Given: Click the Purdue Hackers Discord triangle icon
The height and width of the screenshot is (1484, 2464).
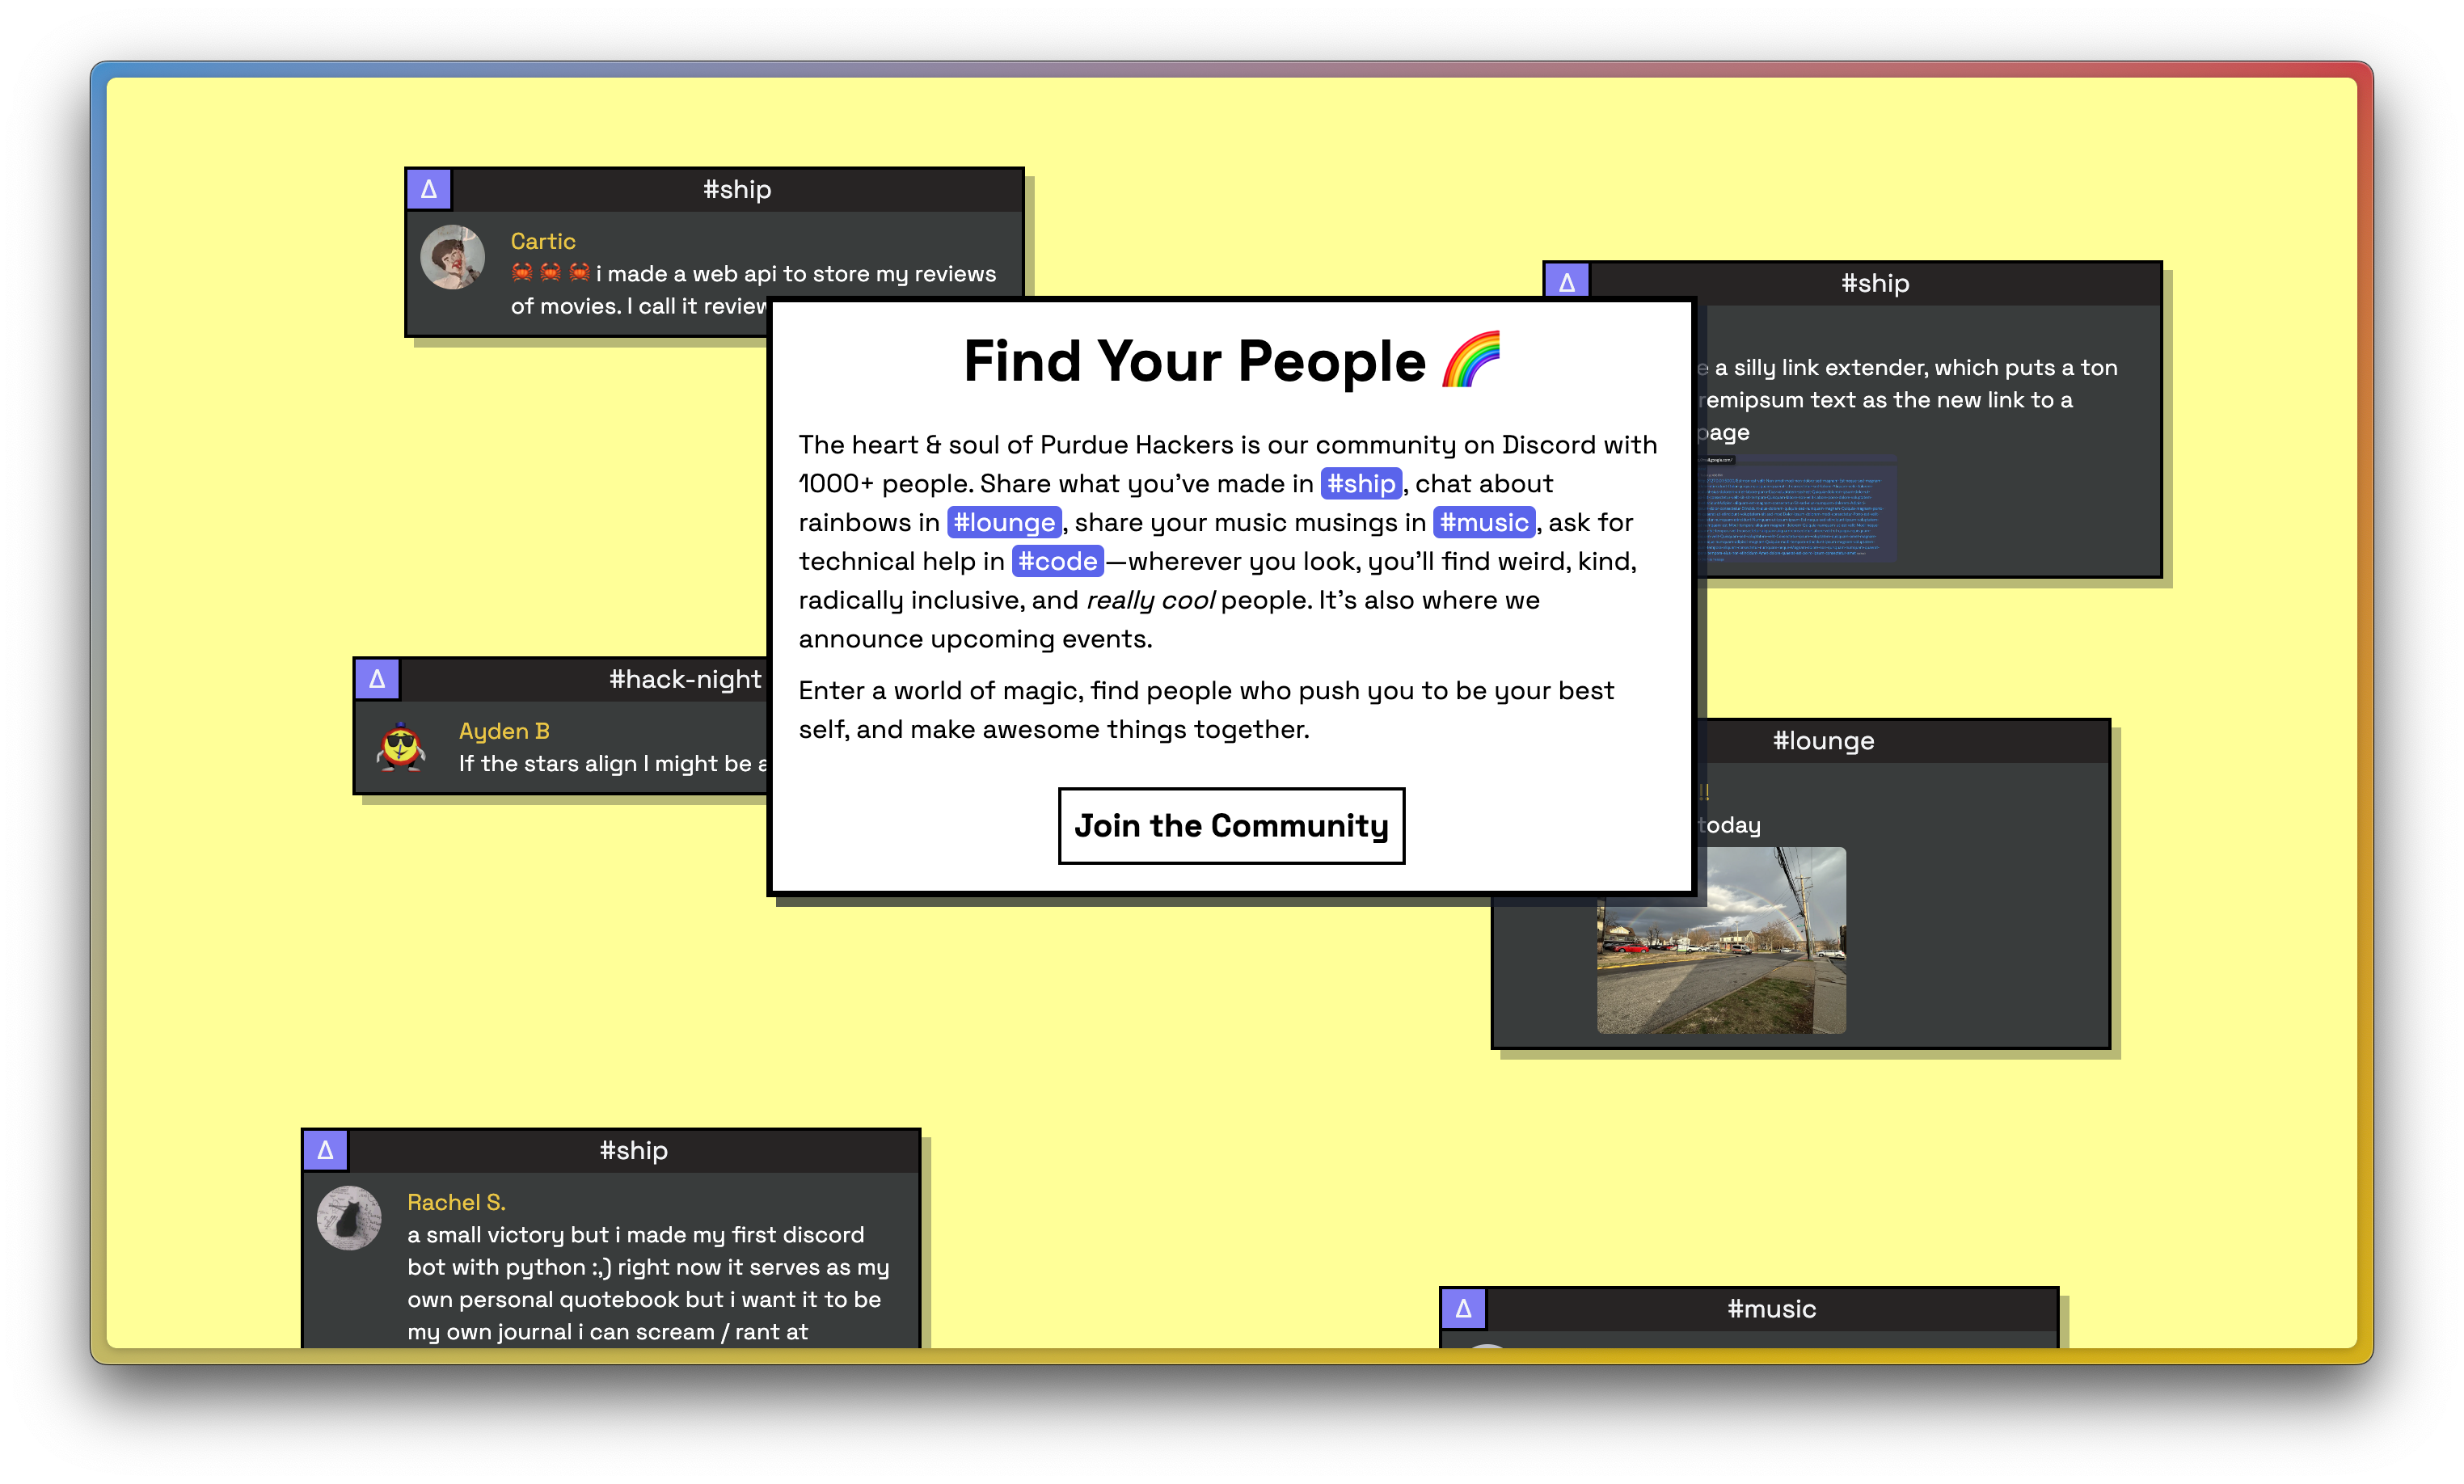Looking at the screenshot, I should (x=429, y=188).
